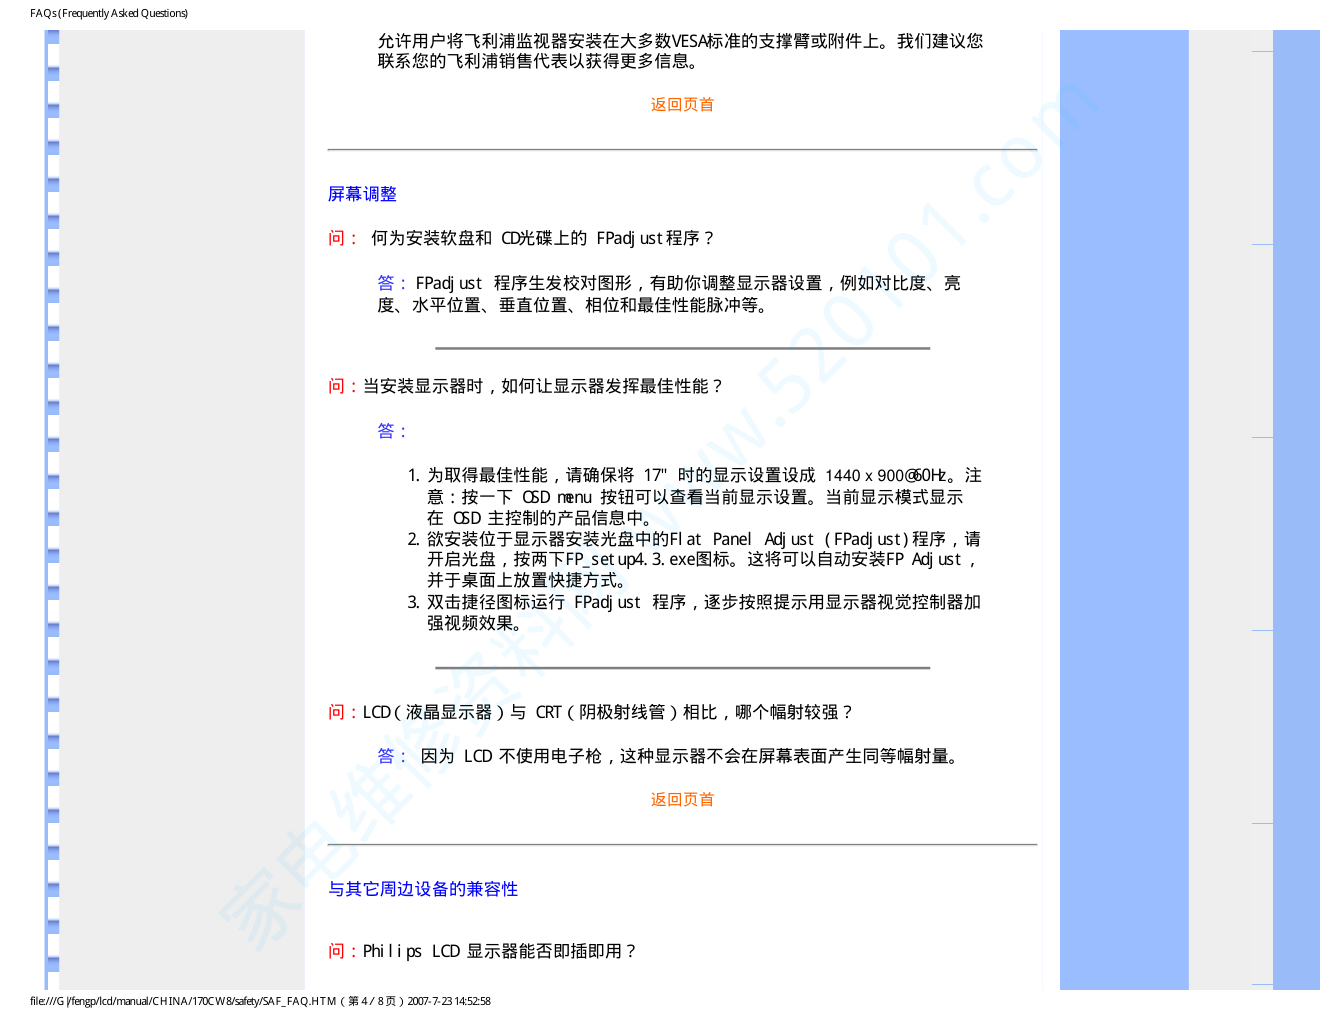Click the spiral binding graphic on the left edge
Screen dimensions: 1320x1020
[52, 500]
